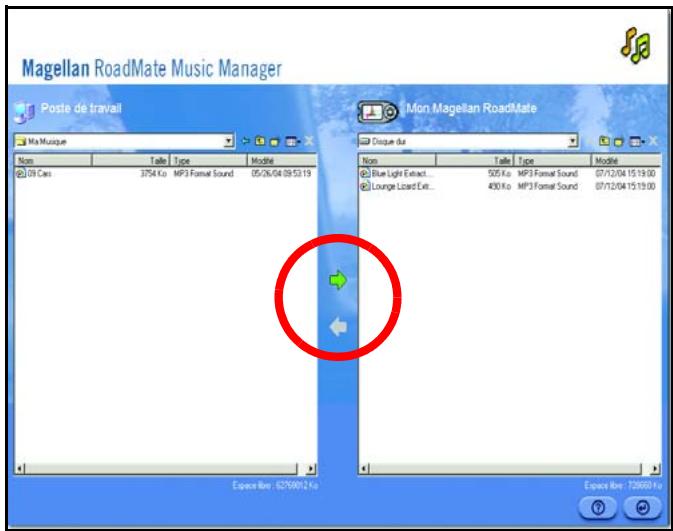This screenshot has width=673, height=531.
Task: Select the Blue Light Extract file name
Action: click(403, 173)
